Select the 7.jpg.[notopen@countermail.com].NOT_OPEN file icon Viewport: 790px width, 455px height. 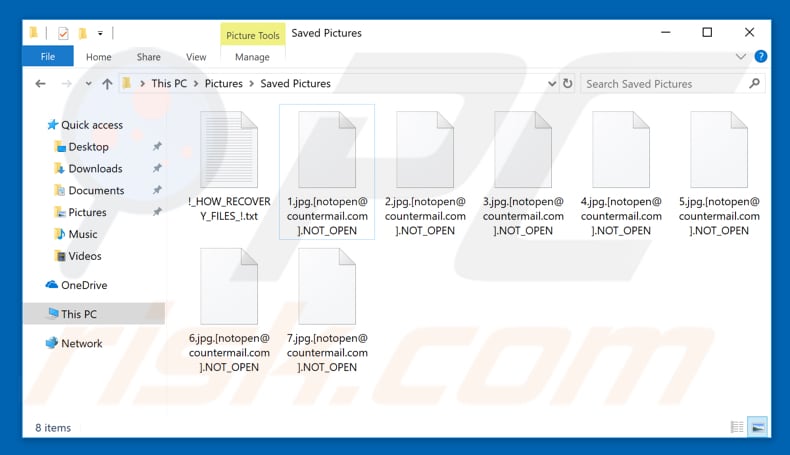[x=327, y=287]
